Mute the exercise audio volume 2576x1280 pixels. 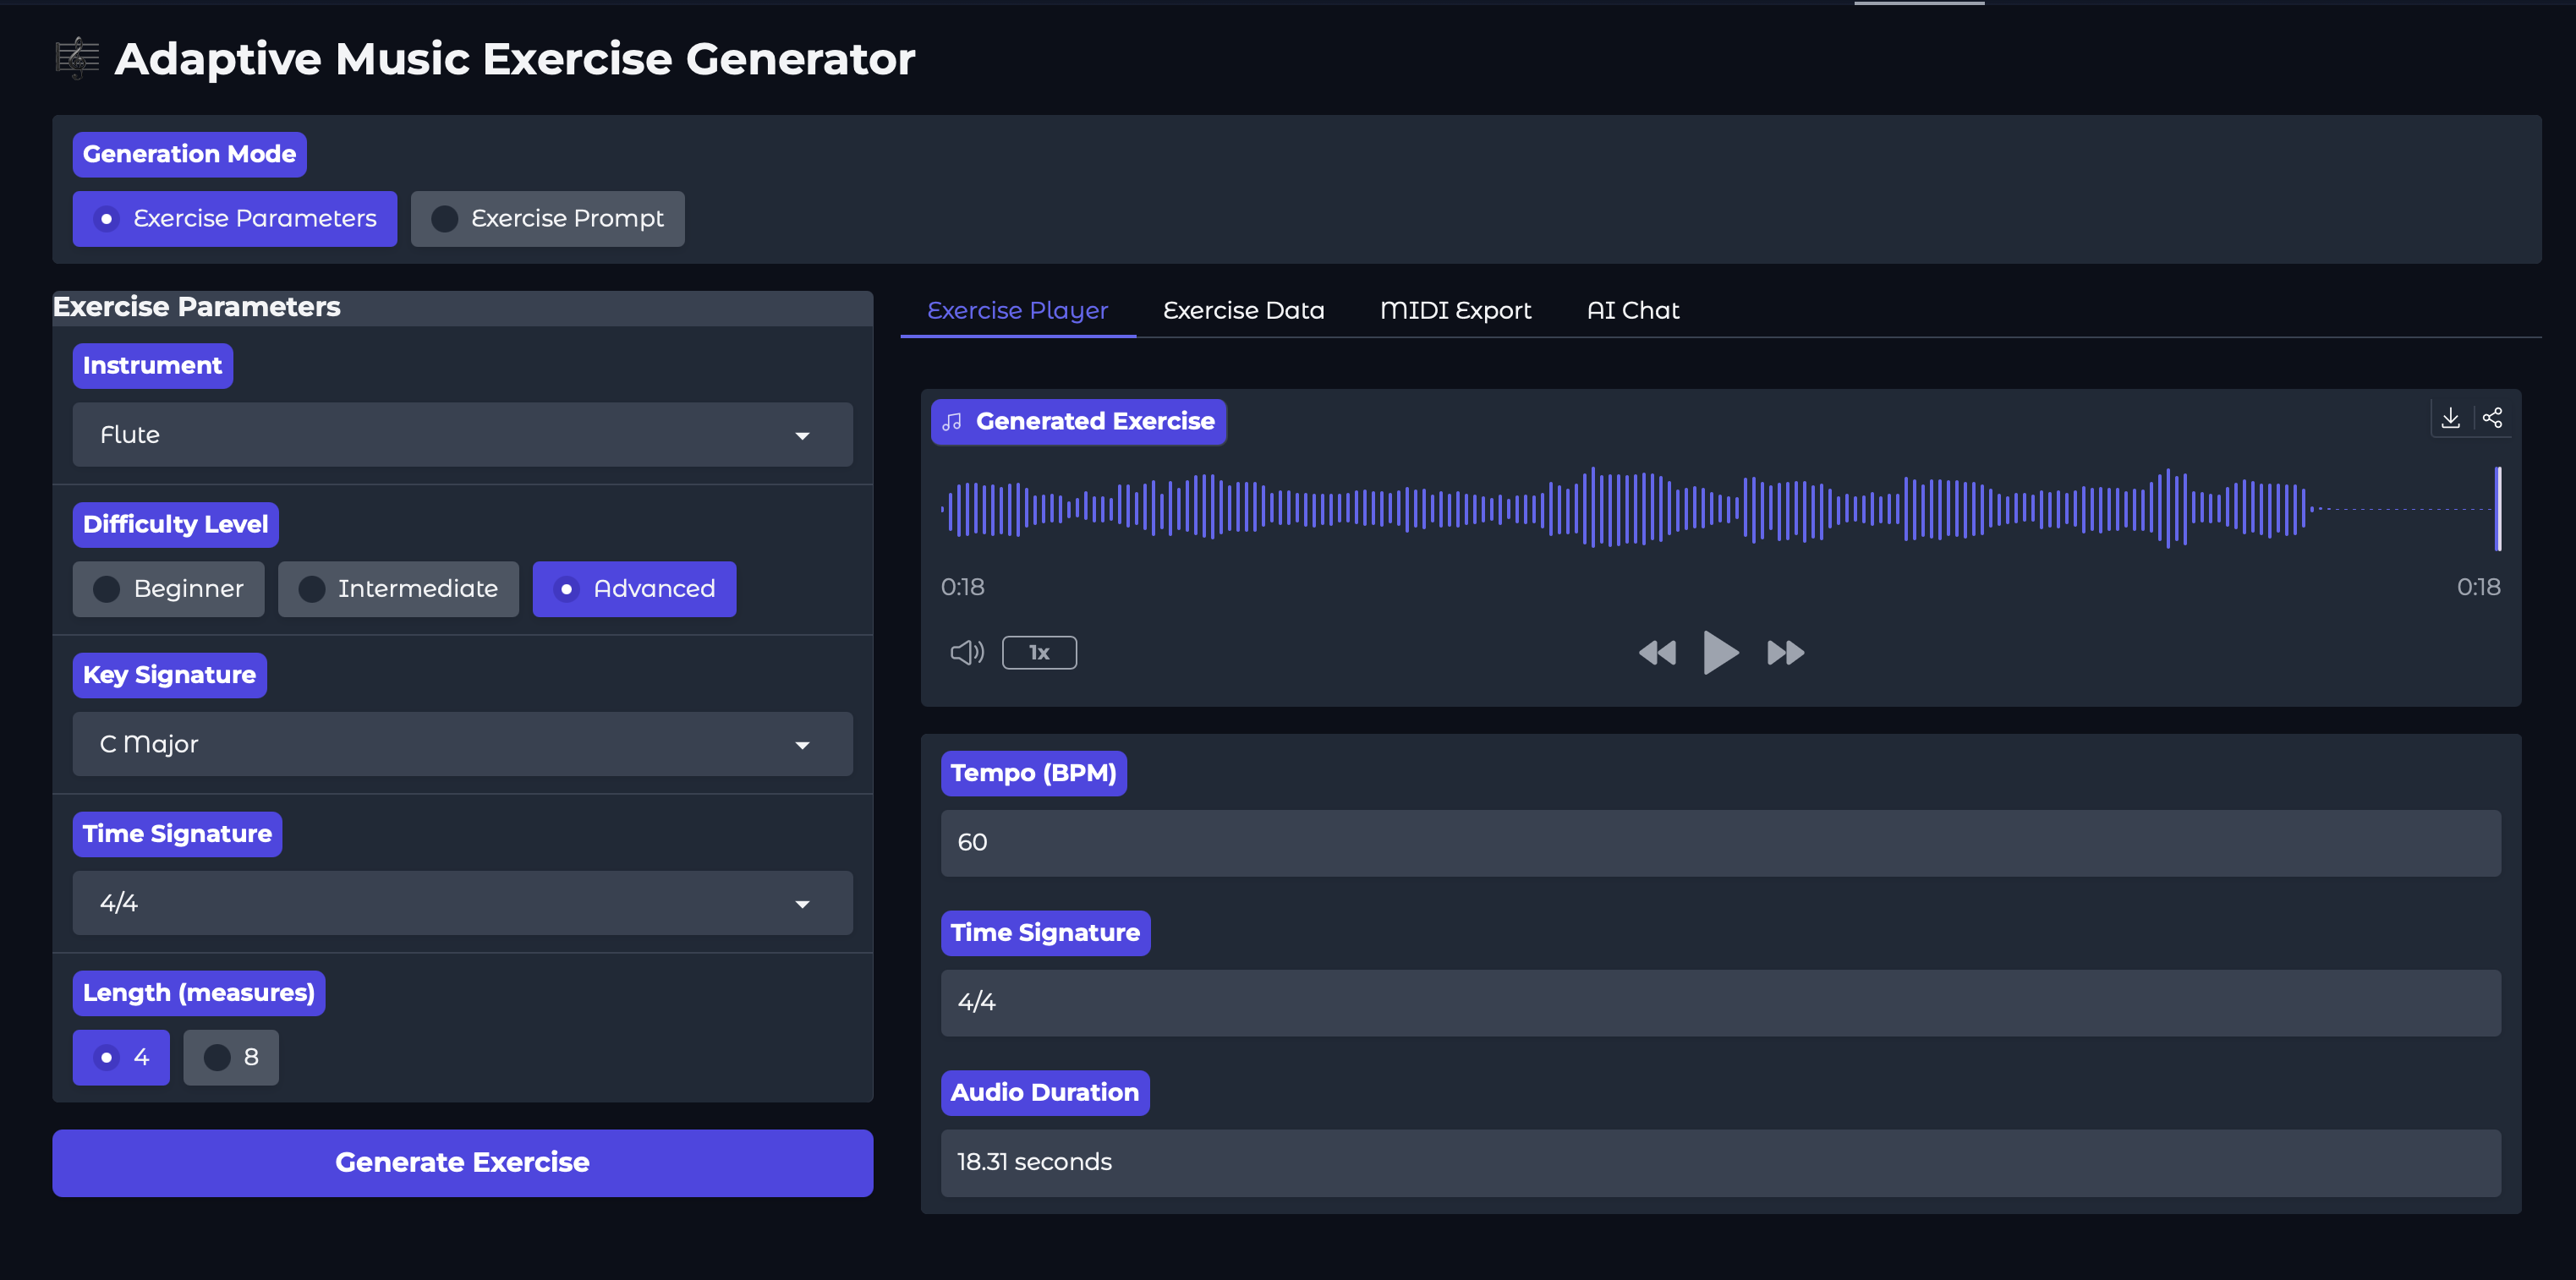[x=966, y=652]
